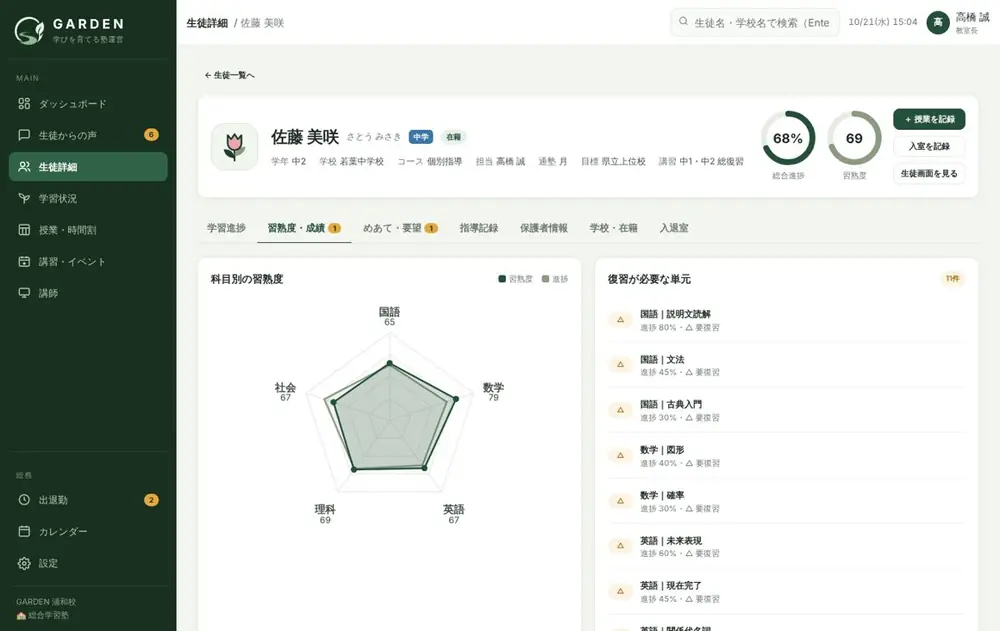Click 生徒画面を見る button
The width and height of the screenshot is (1000, 631).
[x=929, y=174]
